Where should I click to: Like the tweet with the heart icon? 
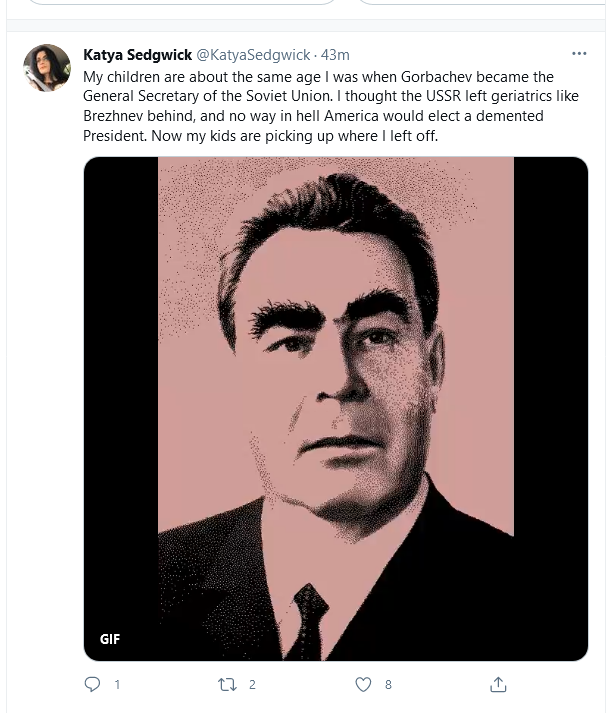[364, 685]
